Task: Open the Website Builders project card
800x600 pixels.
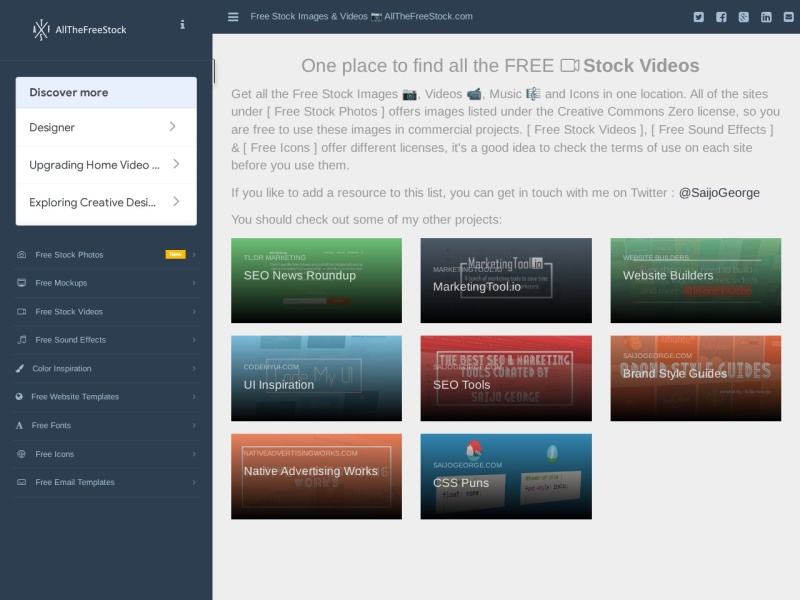Action: tap(695, 281)
